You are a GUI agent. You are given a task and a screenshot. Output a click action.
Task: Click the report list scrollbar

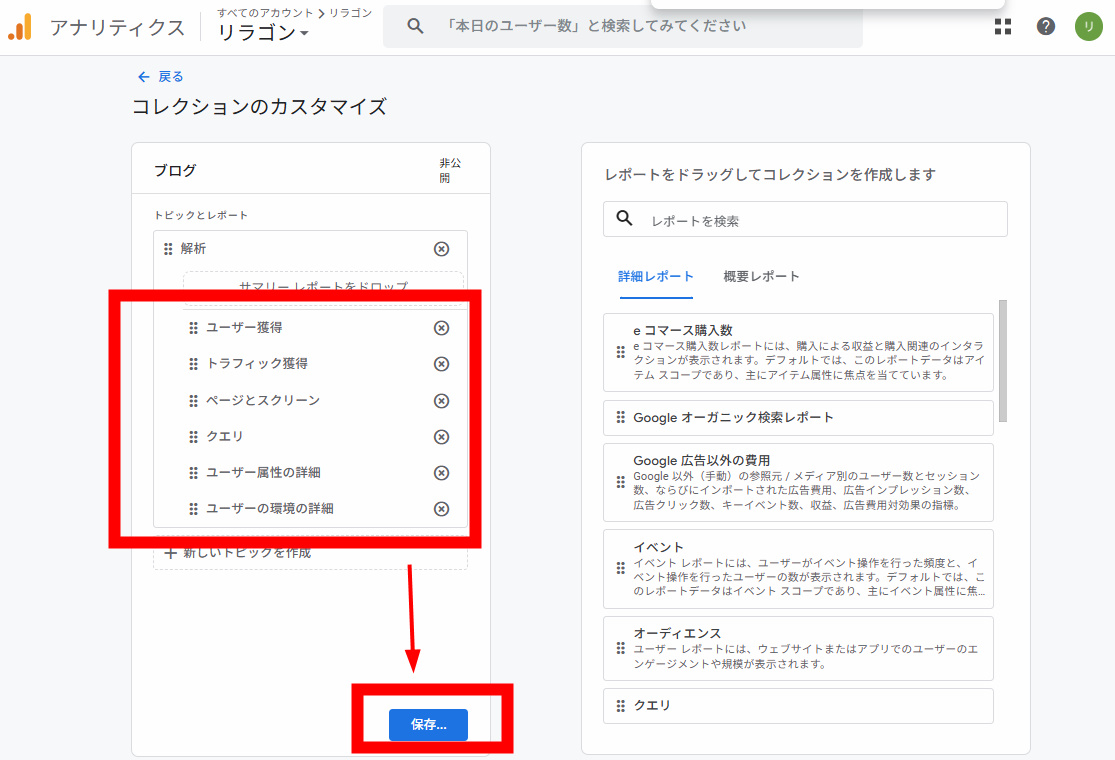point(1002,360)
